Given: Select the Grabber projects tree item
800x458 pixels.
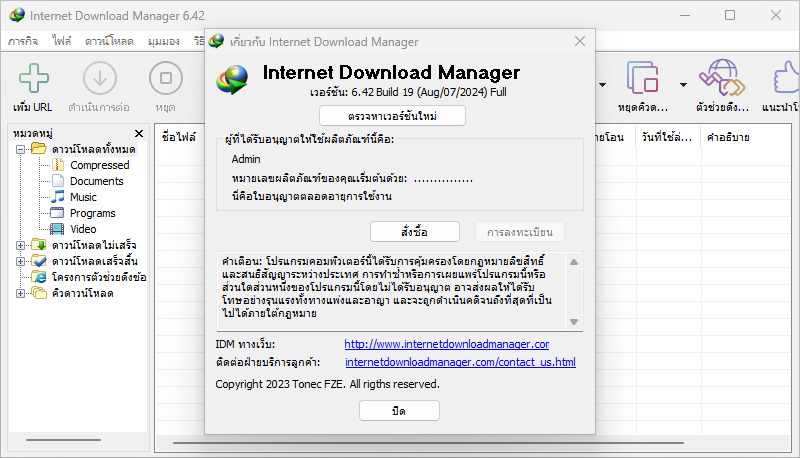Looking at the screenshot, I should (99, 277).
